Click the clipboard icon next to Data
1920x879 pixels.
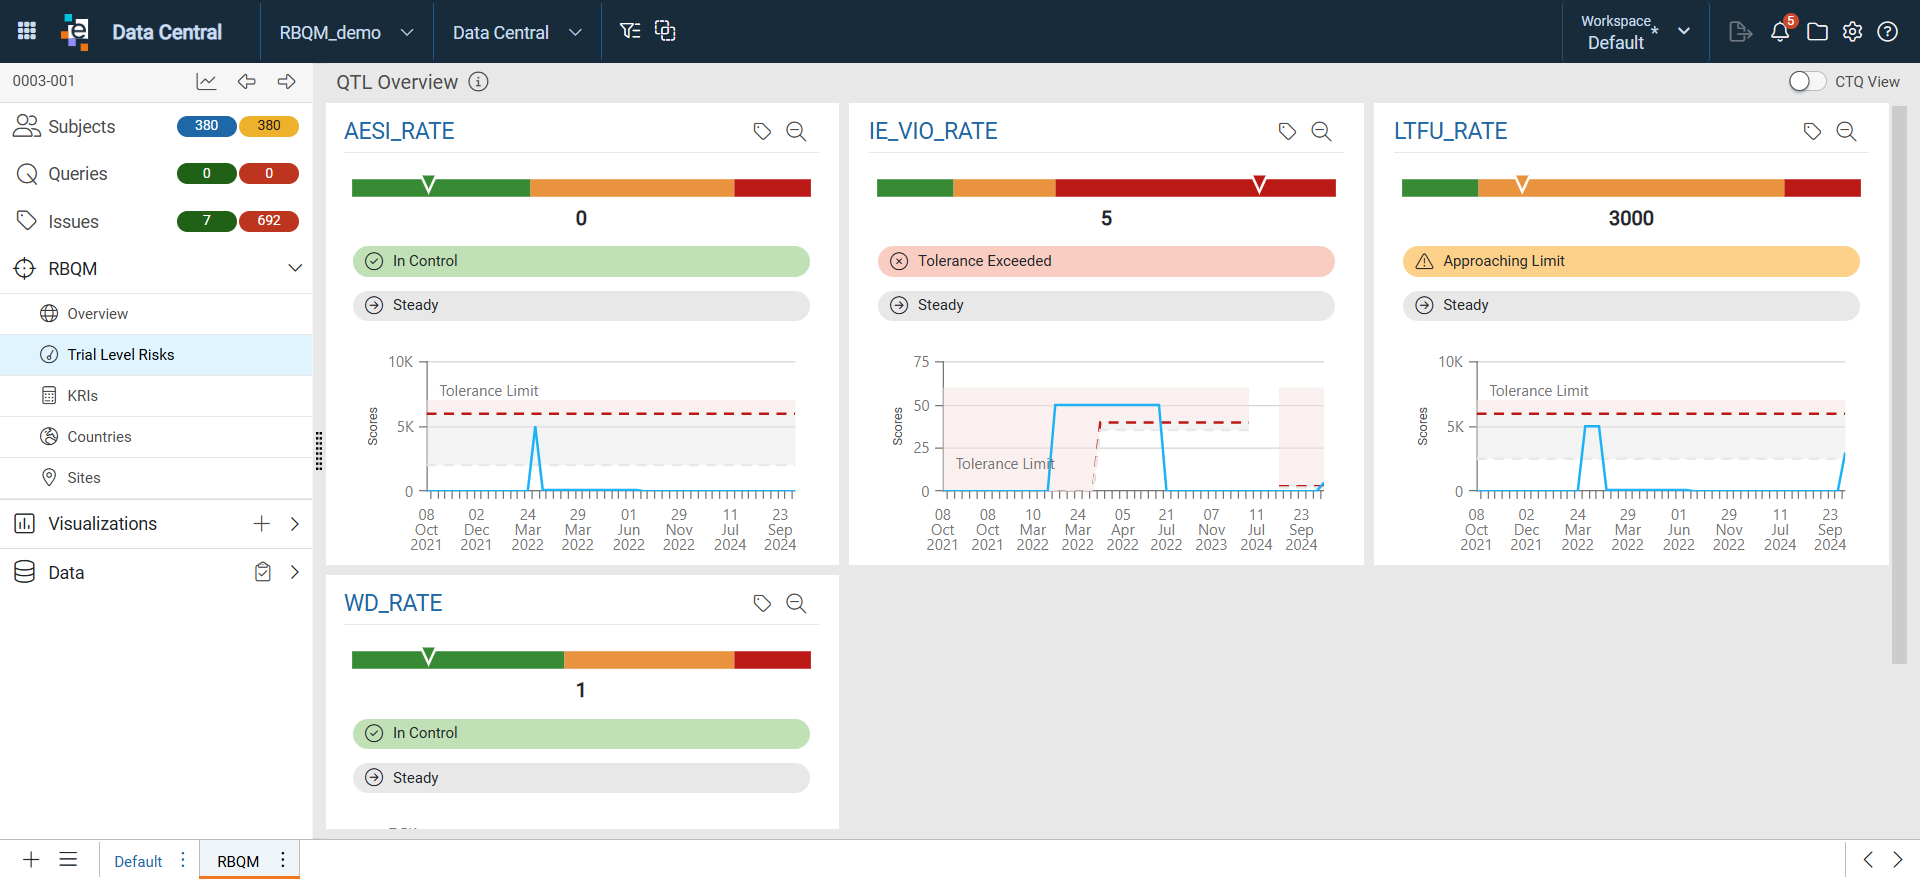coord(263,572)
